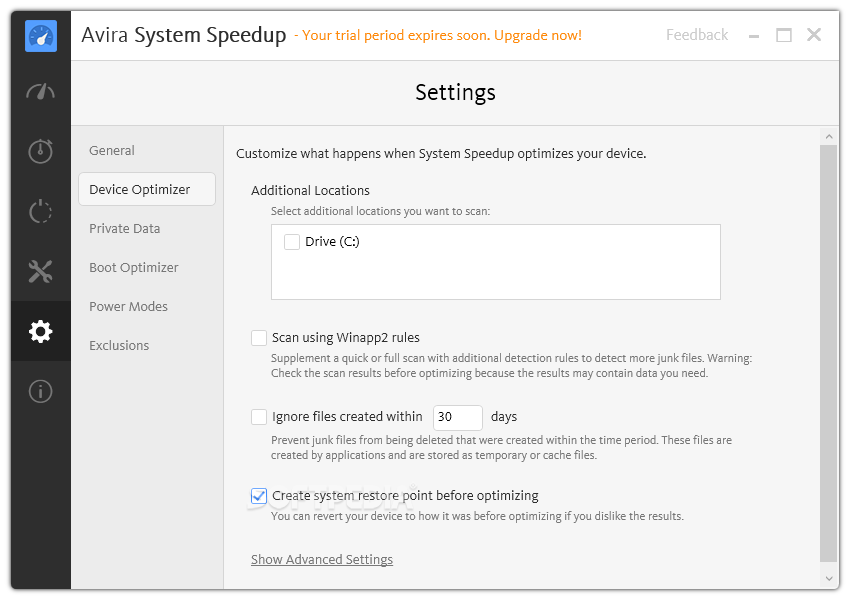Enable Ignore files created within checkbox

coord(259,417)
